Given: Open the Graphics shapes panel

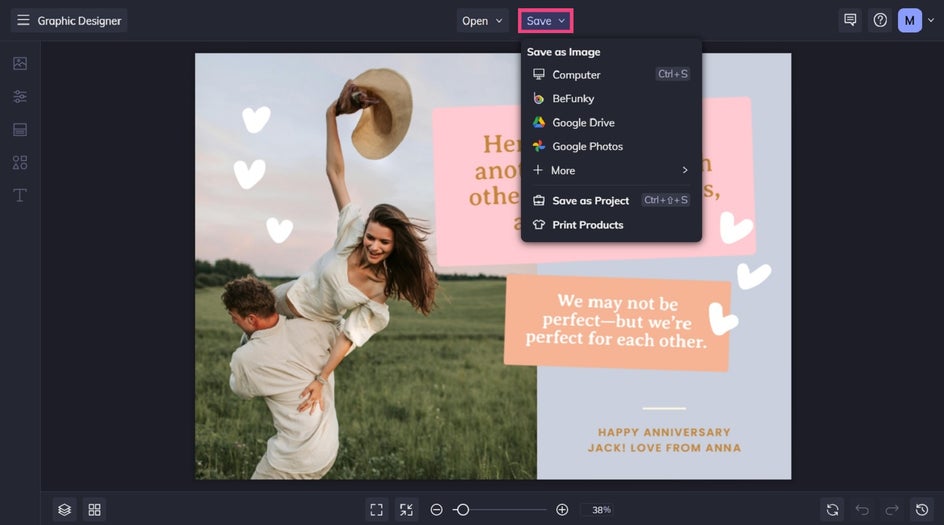Looking at the screenshot, I should [20, 163].
